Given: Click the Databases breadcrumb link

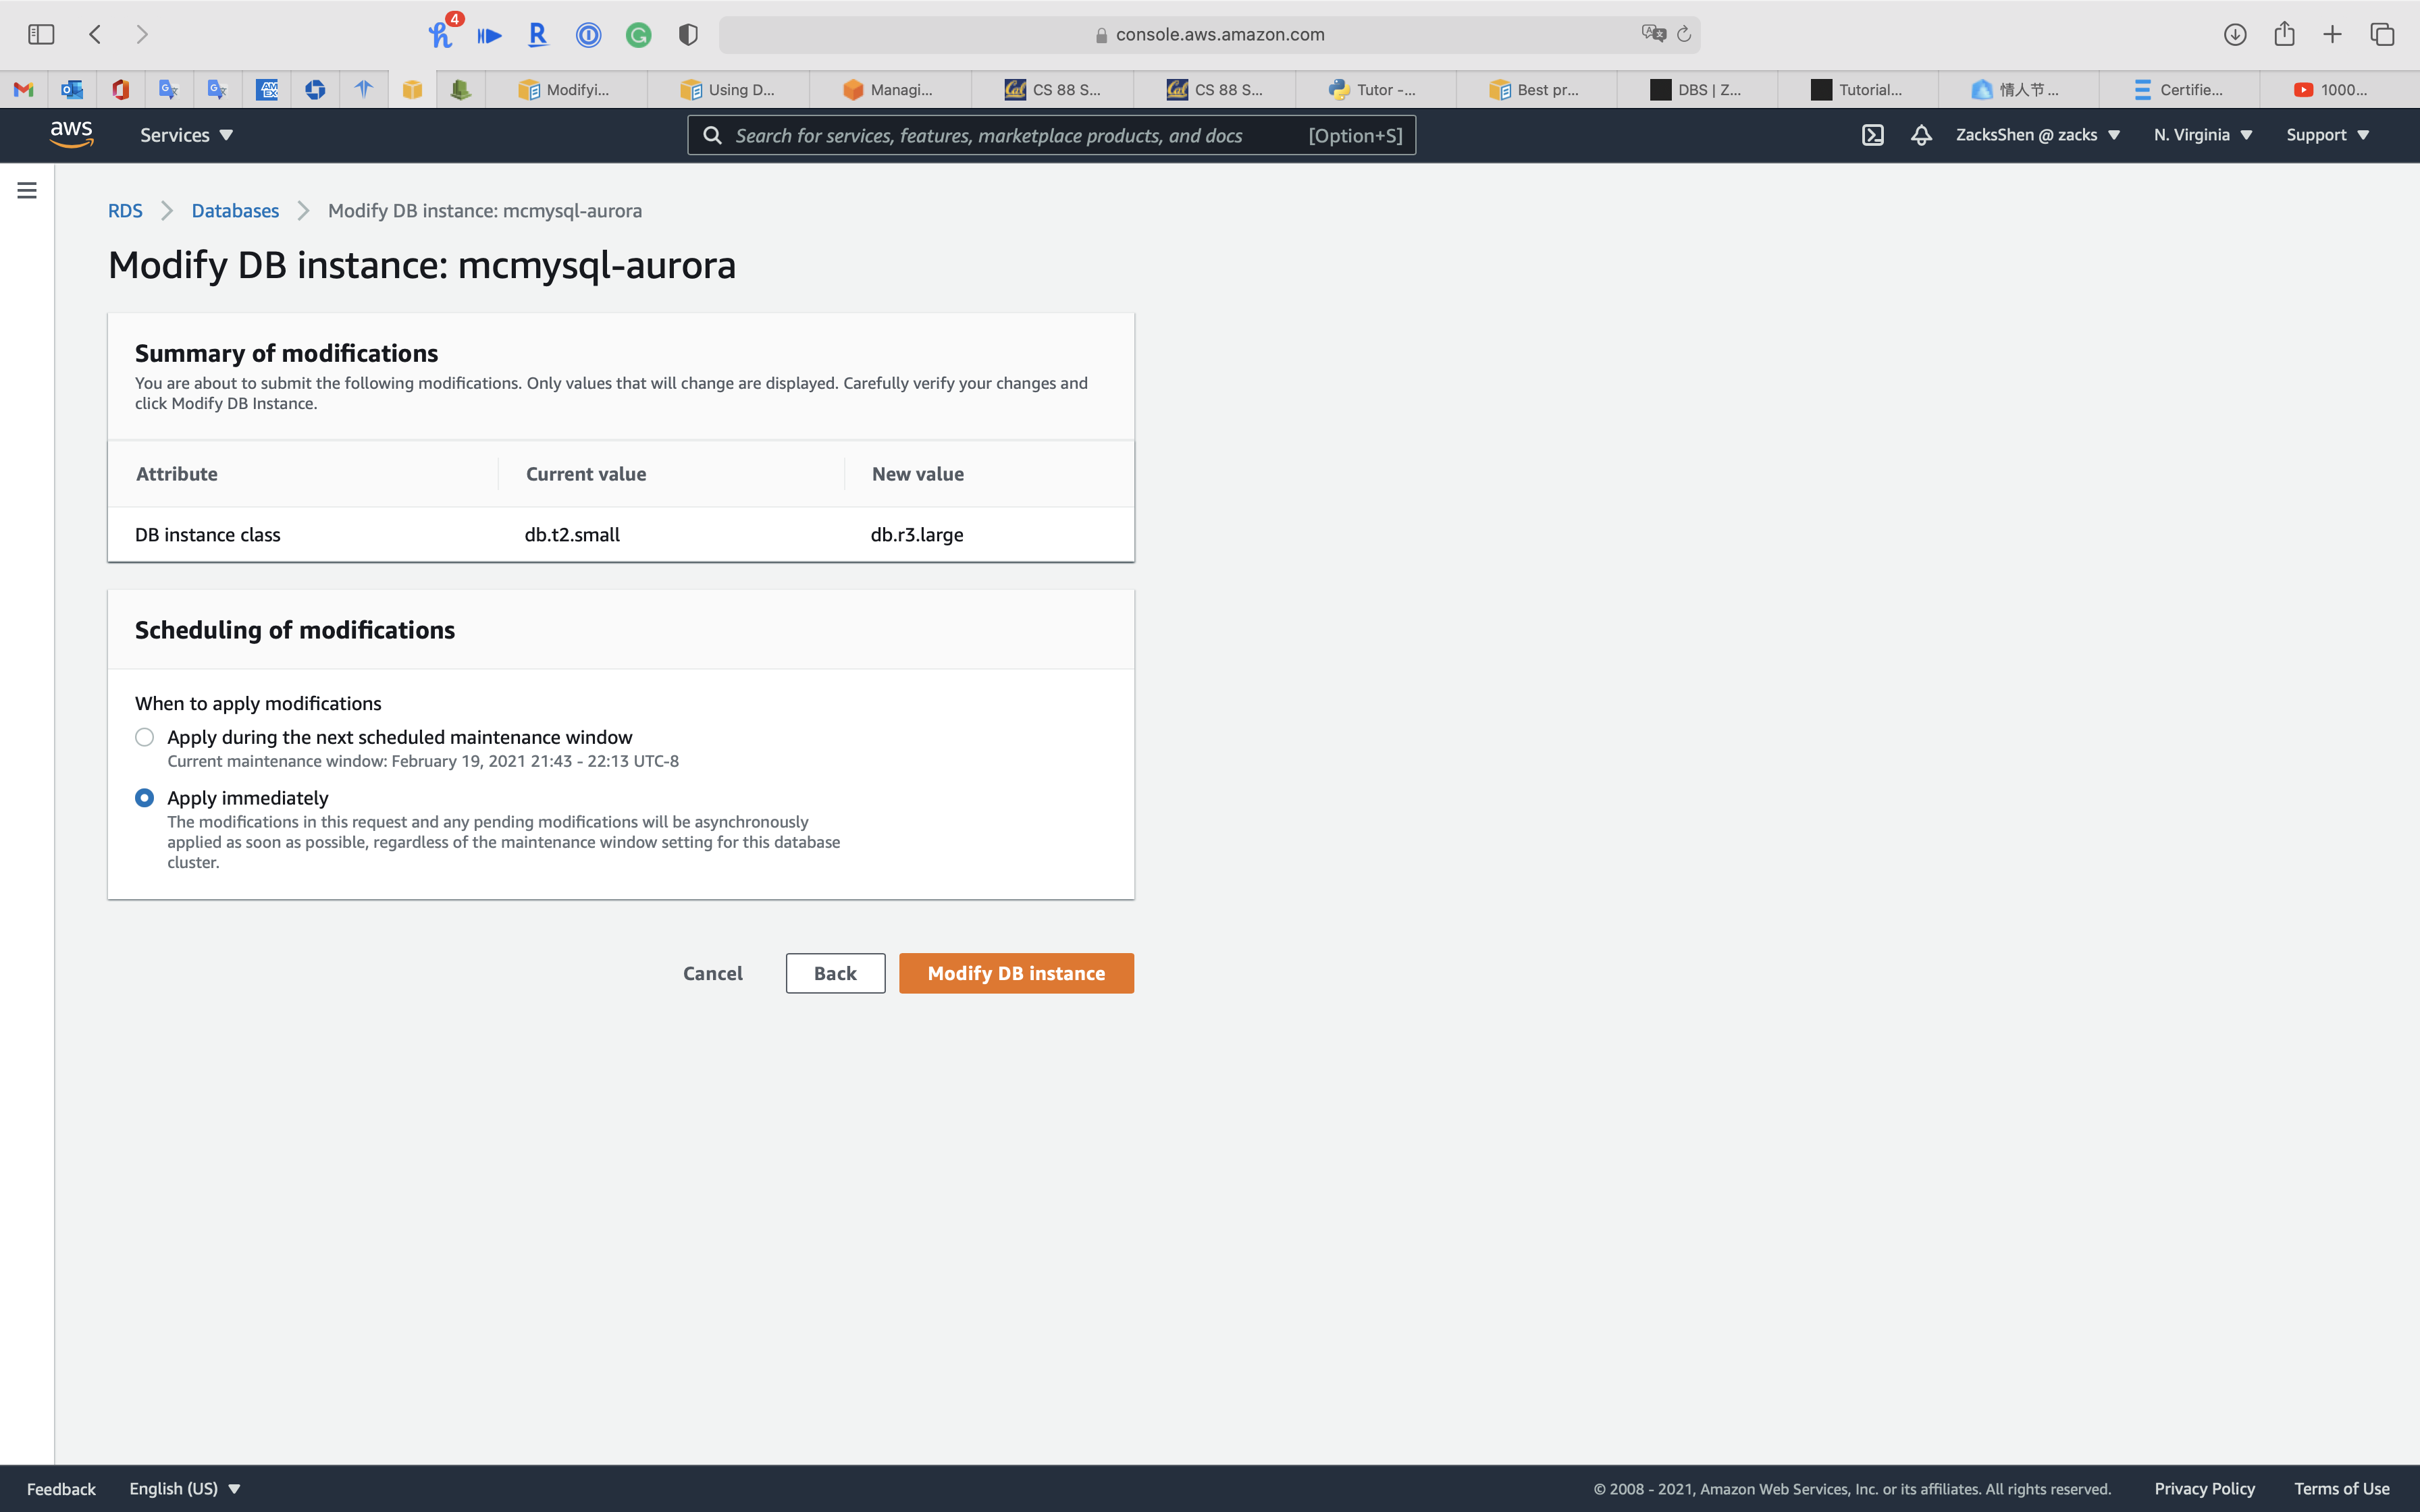Looking at the screenshot, I should click(x=235, y=211).
